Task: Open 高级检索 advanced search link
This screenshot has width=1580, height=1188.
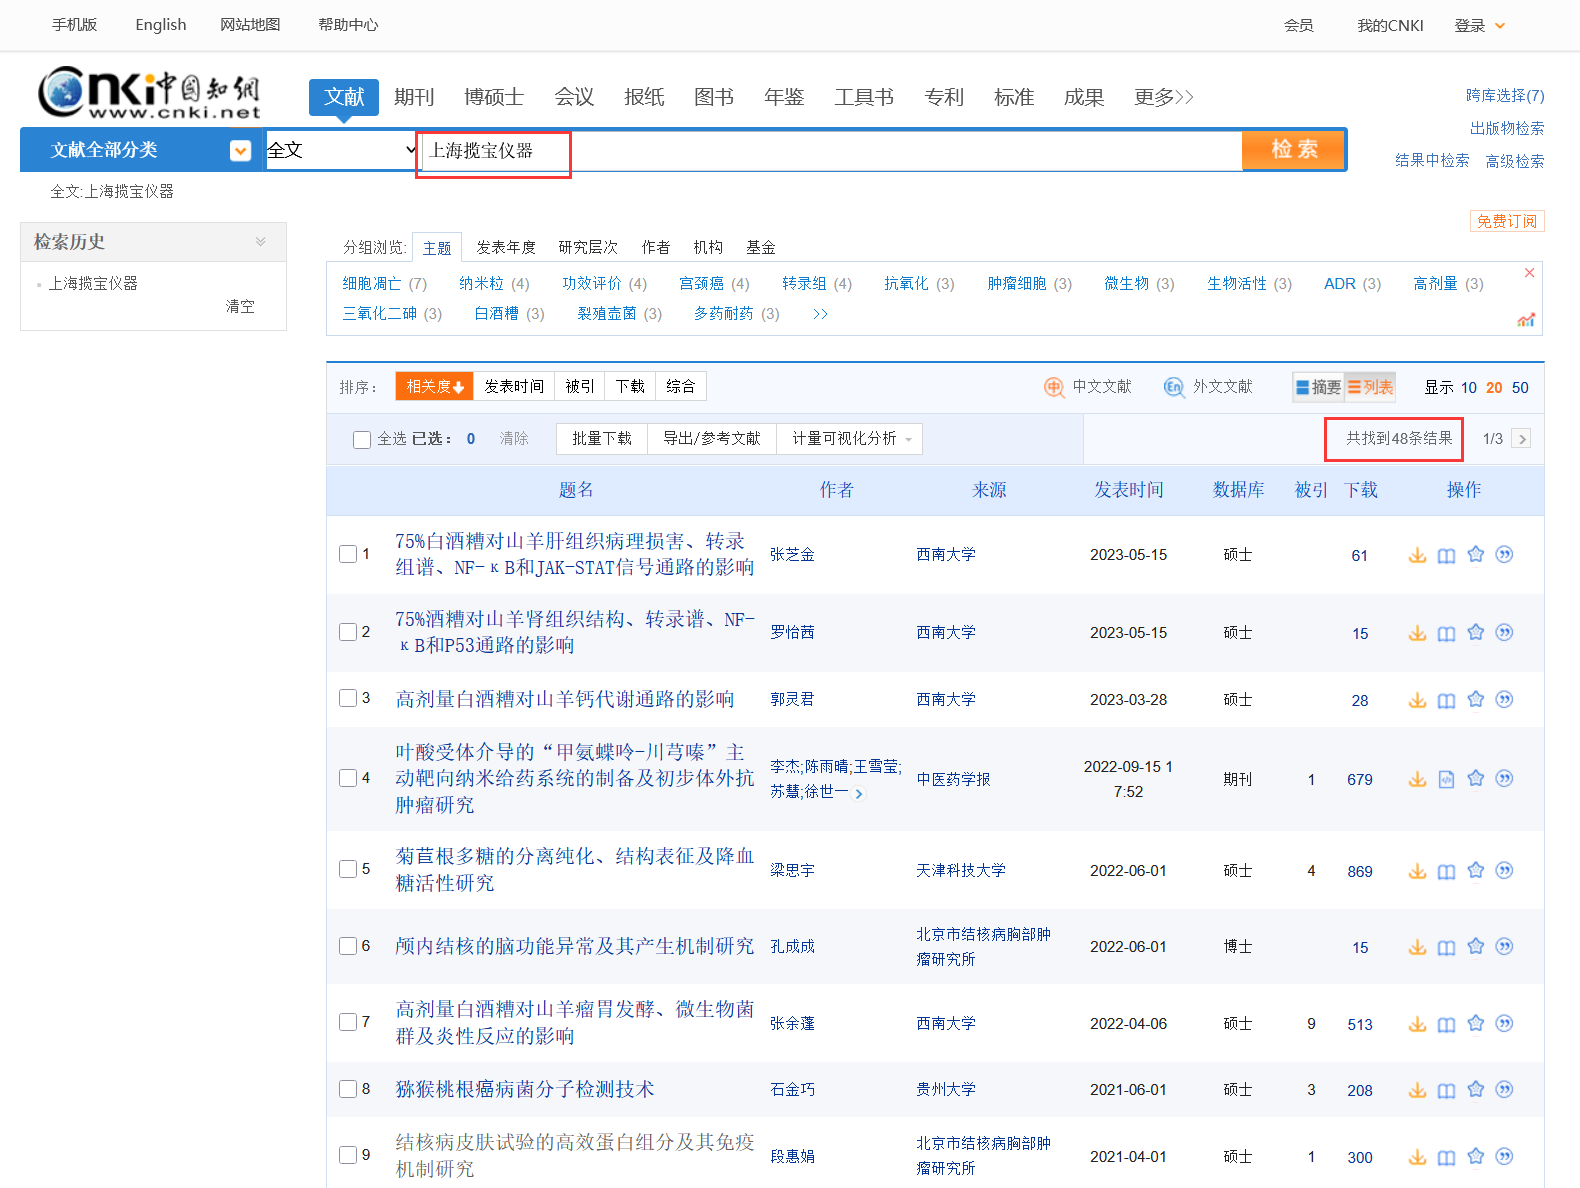Action: coord(1514,161)
